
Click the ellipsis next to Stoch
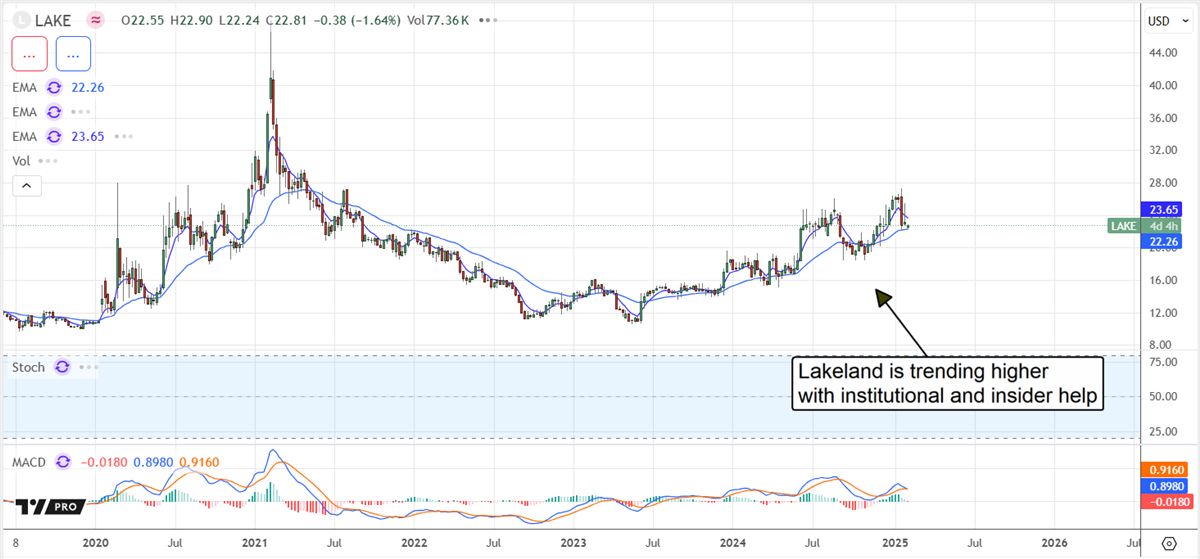point(87,367)
